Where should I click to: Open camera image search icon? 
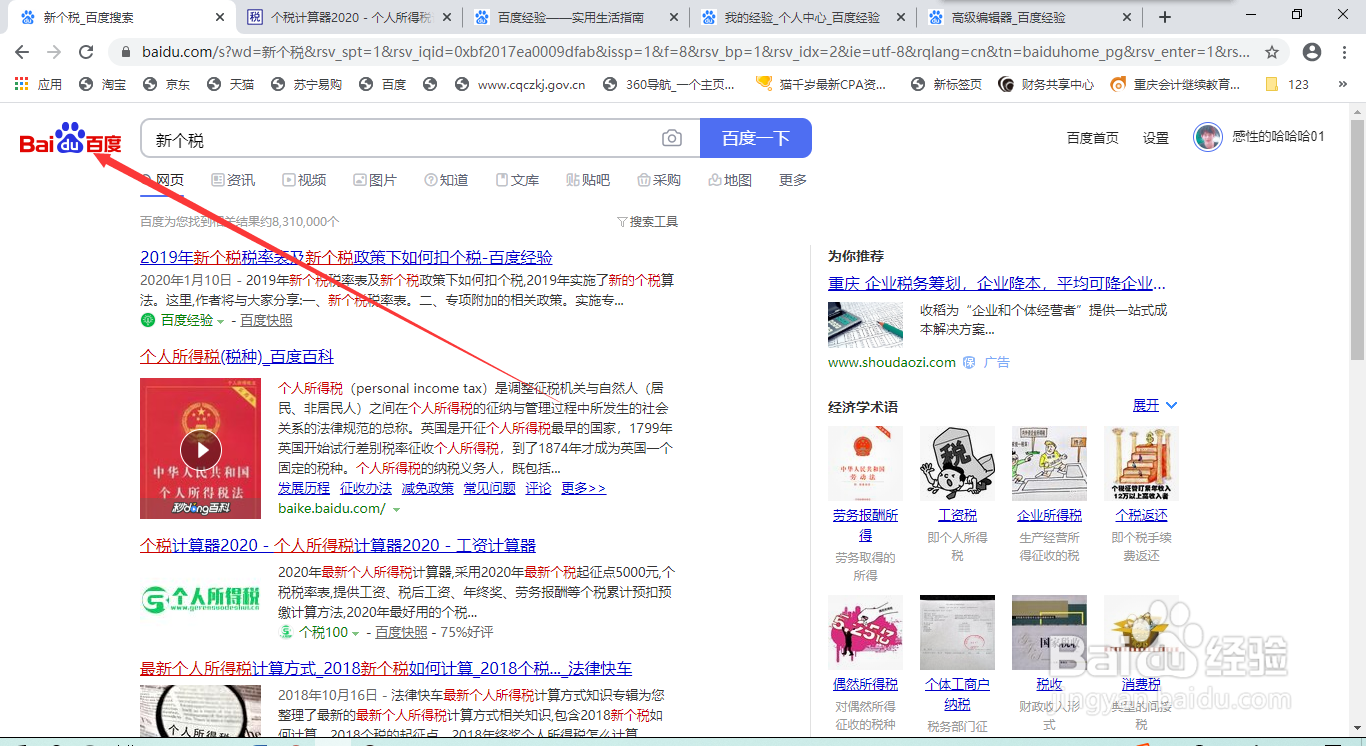pyautogui.click(x=672, y=138)
